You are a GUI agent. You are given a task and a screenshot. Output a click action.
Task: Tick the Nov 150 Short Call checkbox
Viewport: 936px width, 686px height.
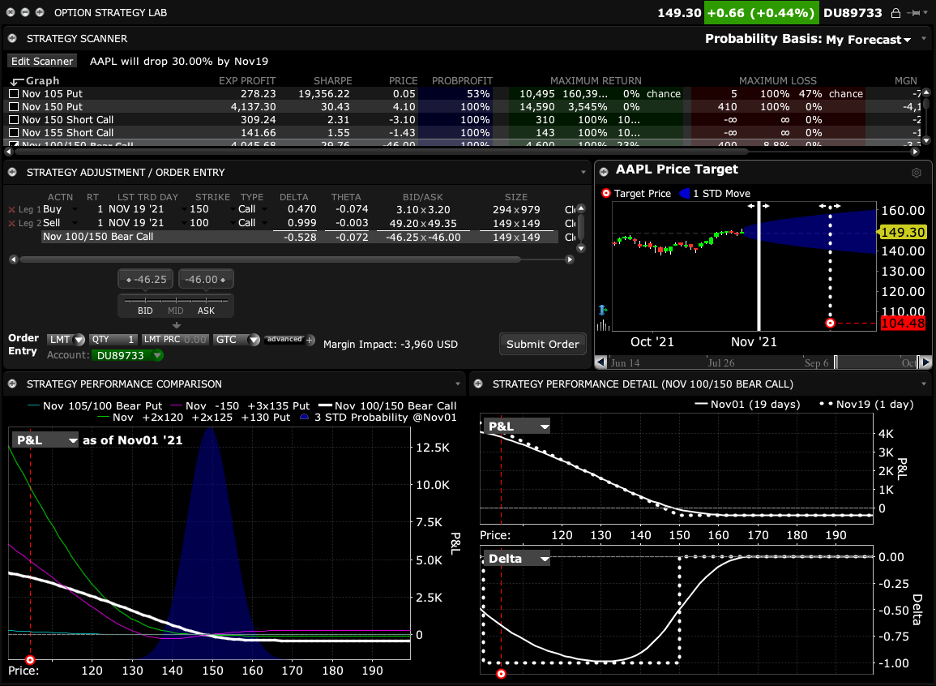(14, 120)
